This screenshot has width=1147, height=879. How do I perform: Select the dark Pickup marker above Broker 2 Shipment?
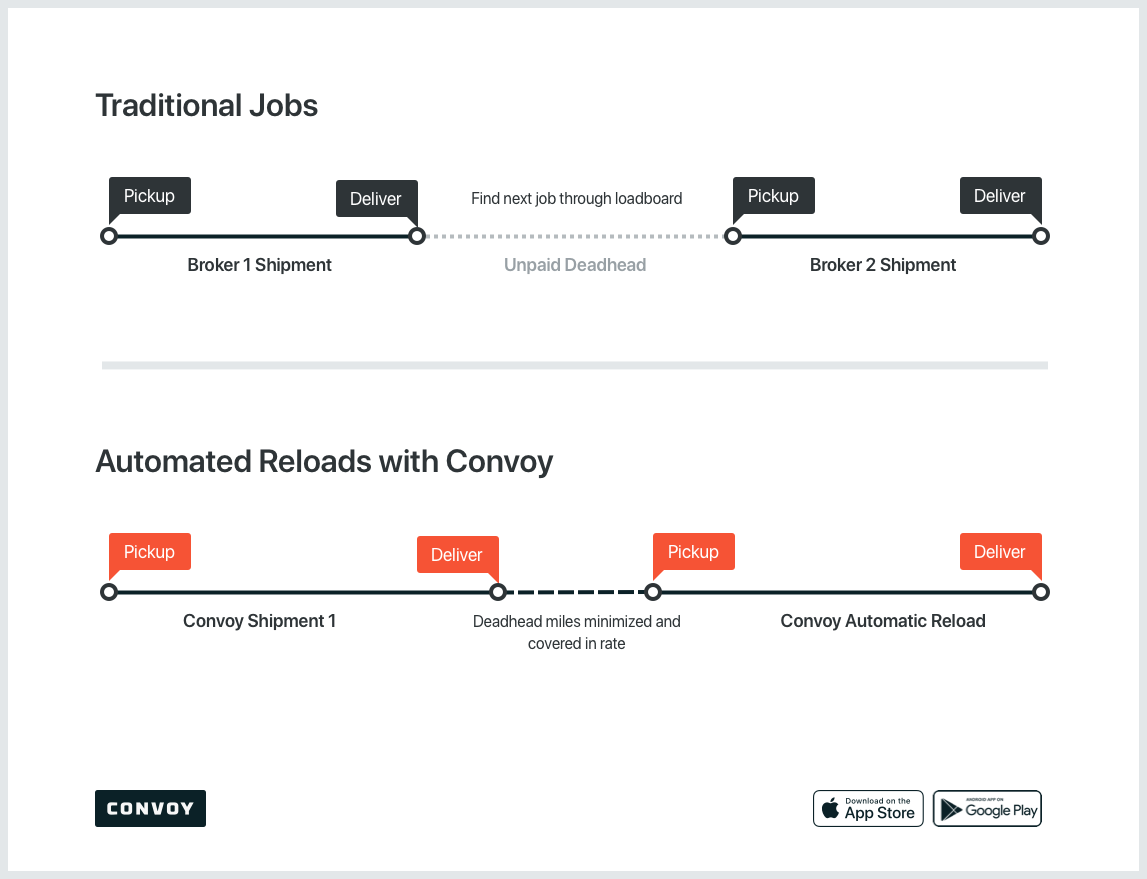[773, 196]
